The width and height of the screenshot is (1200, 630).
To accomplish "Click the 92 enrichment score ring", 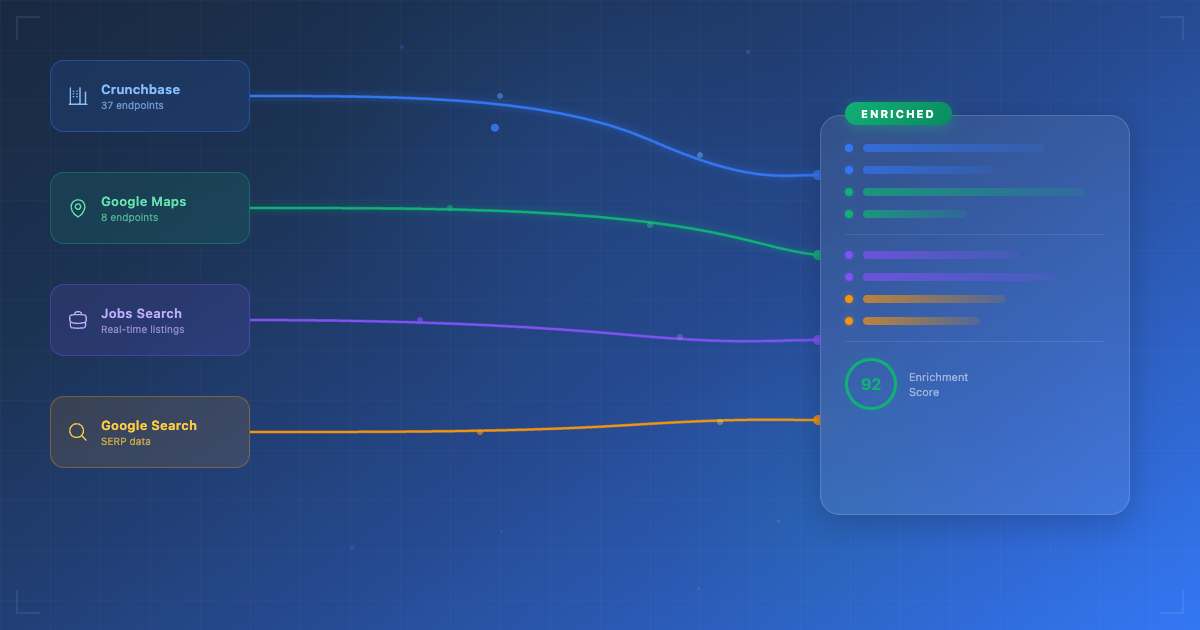I will (x=871, y=384).
